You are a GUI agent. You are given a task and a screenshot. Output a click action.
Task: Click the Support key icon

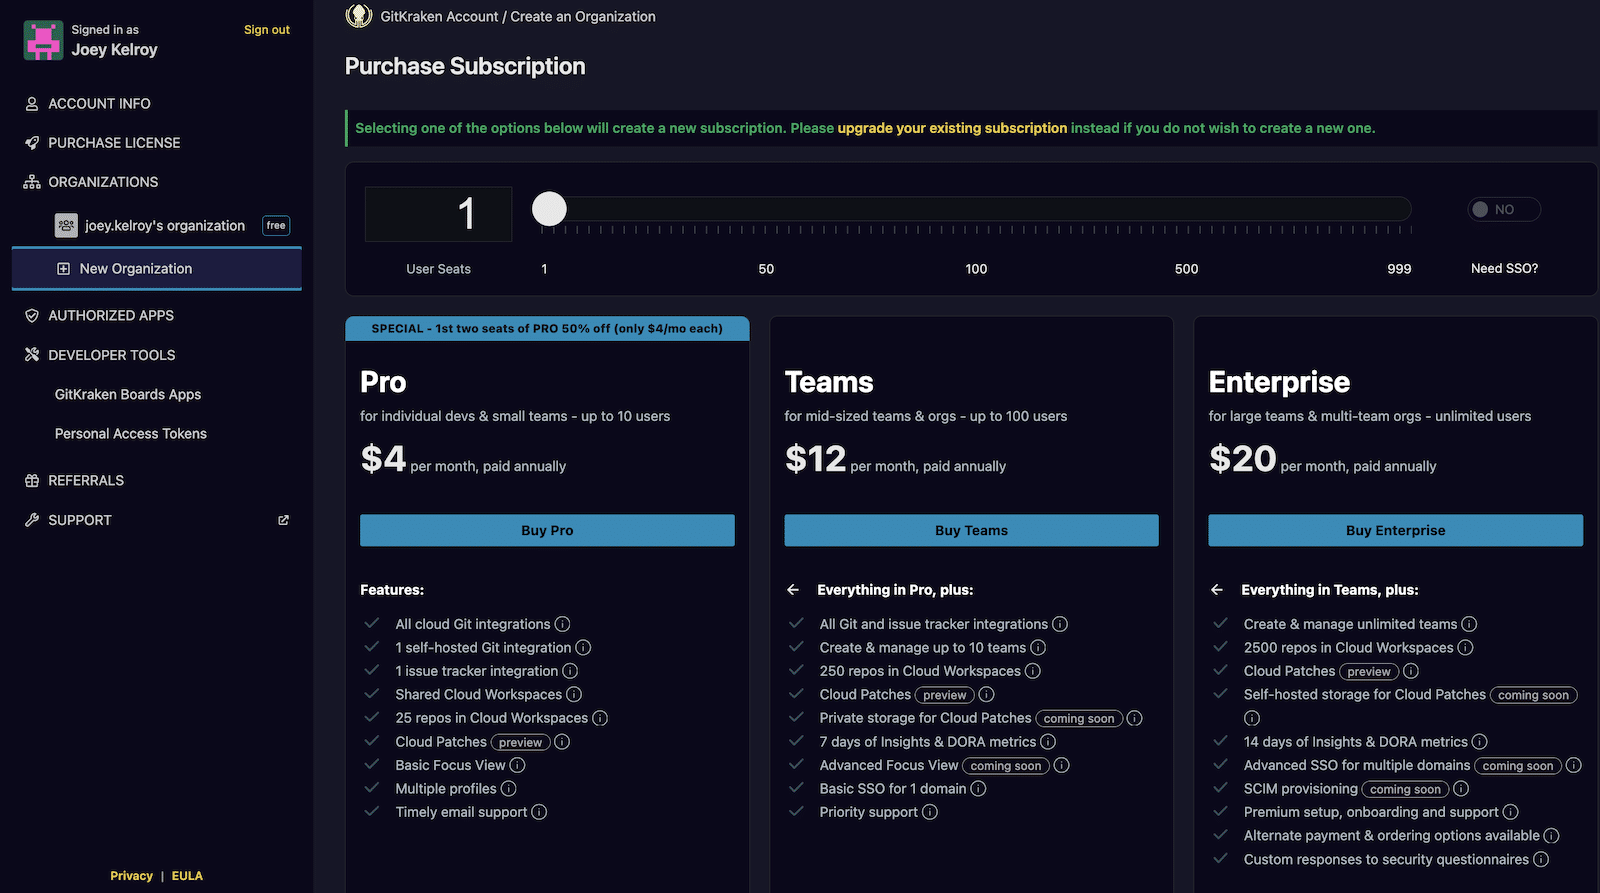pos(32,520)
